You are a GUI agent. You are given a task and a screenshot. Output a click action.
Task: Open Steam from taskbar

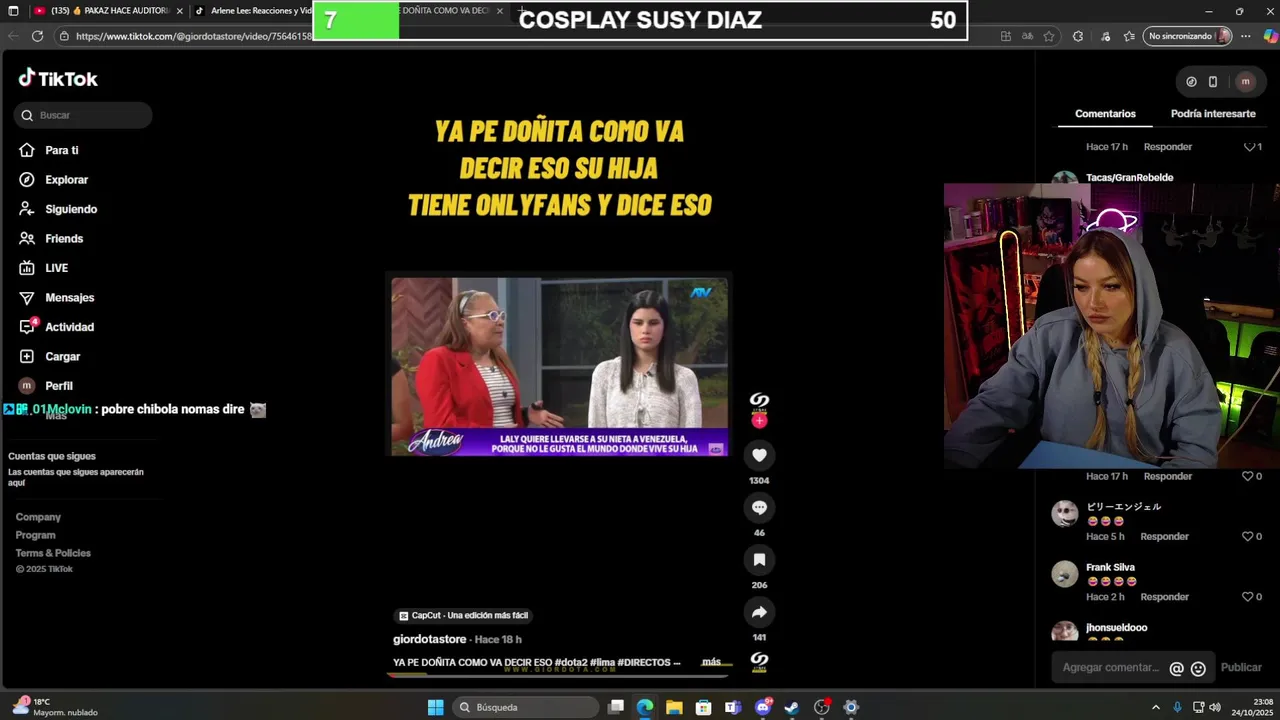point(792,707)
